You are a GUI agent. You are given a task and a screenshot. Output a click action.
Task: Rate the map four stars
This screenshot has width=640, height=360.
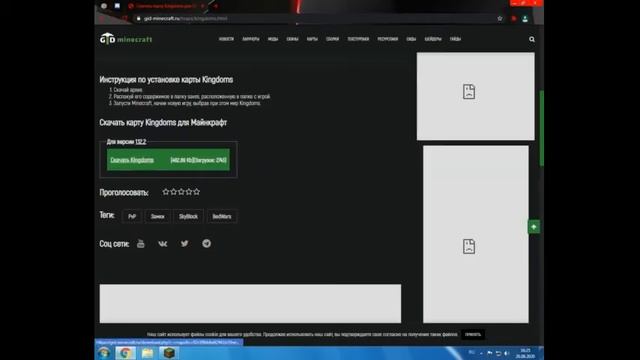(189, 191)
